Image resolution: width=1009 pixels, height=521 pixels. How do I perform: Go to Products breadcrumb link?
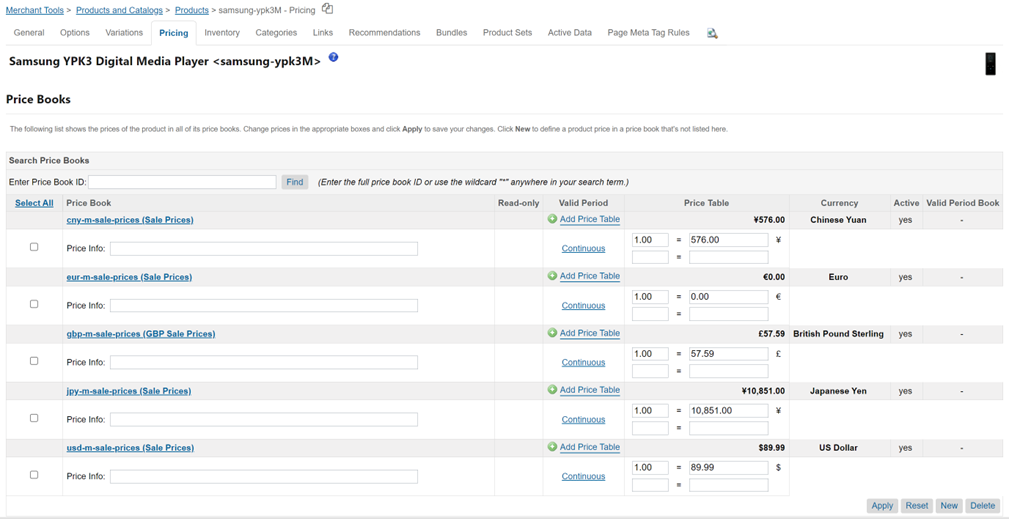pos(192,10)
